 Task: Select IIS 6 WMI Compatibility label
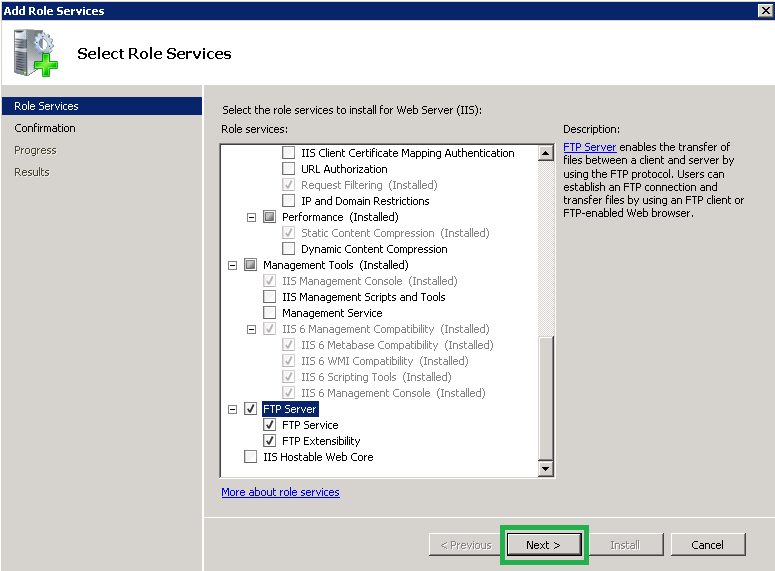point(385,361)
